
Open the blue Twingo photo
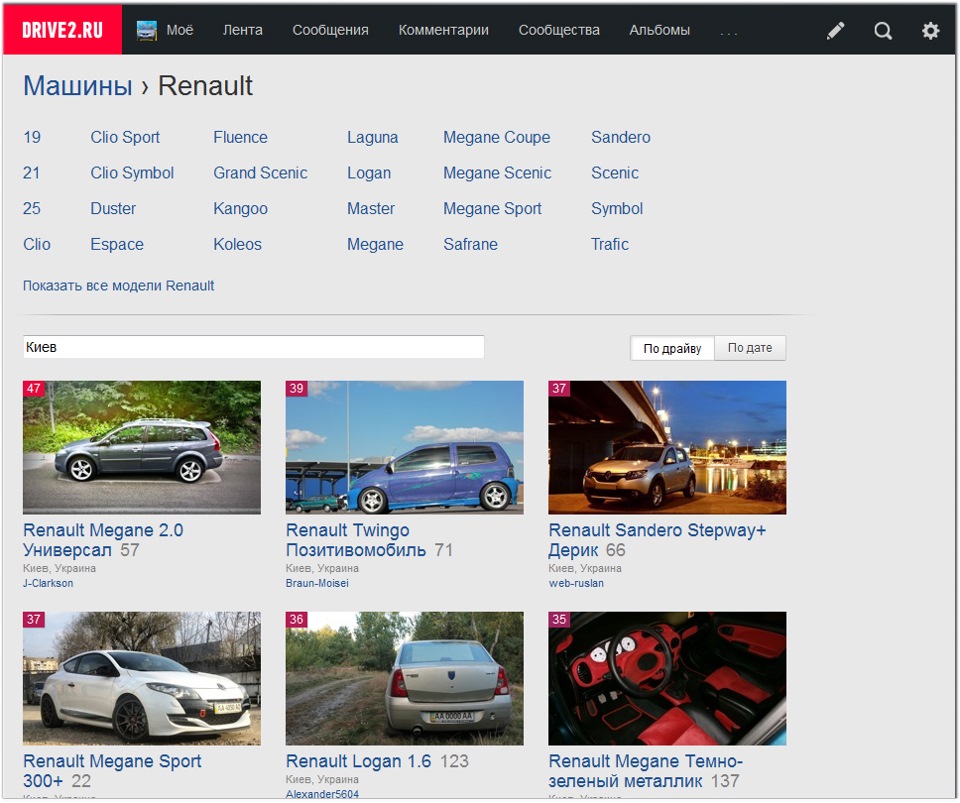pyautogui.click(x=405, y=447)
